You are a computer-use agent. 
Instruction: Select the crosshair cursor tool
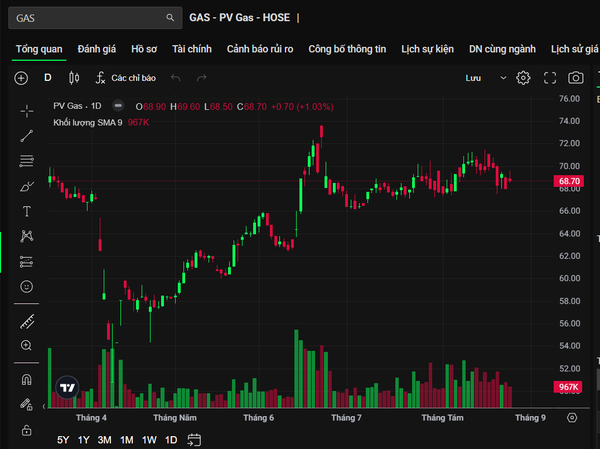[x=27, y=111]
